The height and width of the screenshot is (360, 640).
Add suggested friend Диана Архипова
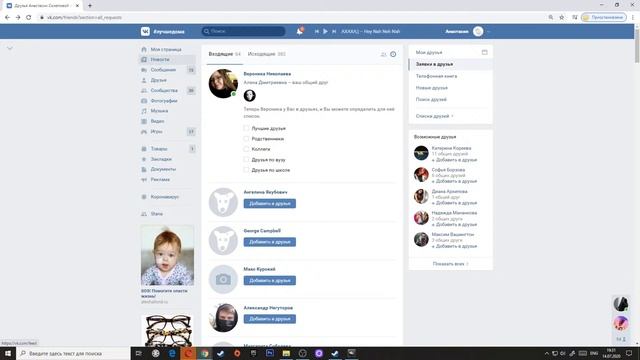pos(454,202)
